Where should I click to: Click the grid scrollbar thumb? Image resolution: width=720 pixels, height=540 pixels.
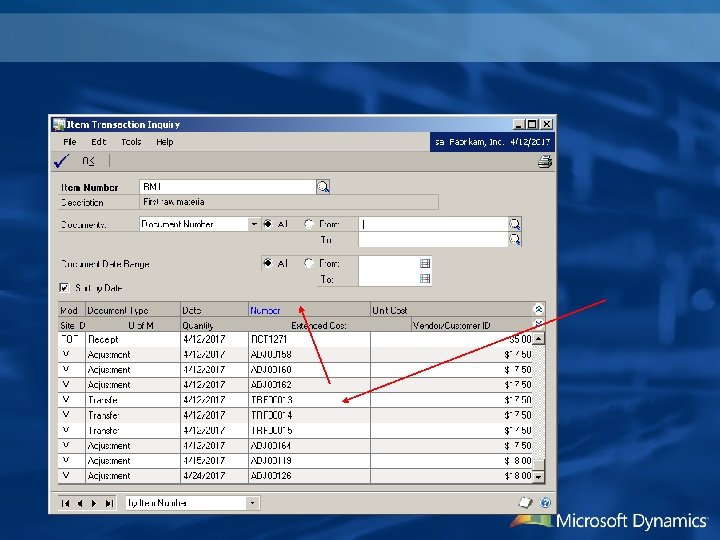click(x=539, y=465)
